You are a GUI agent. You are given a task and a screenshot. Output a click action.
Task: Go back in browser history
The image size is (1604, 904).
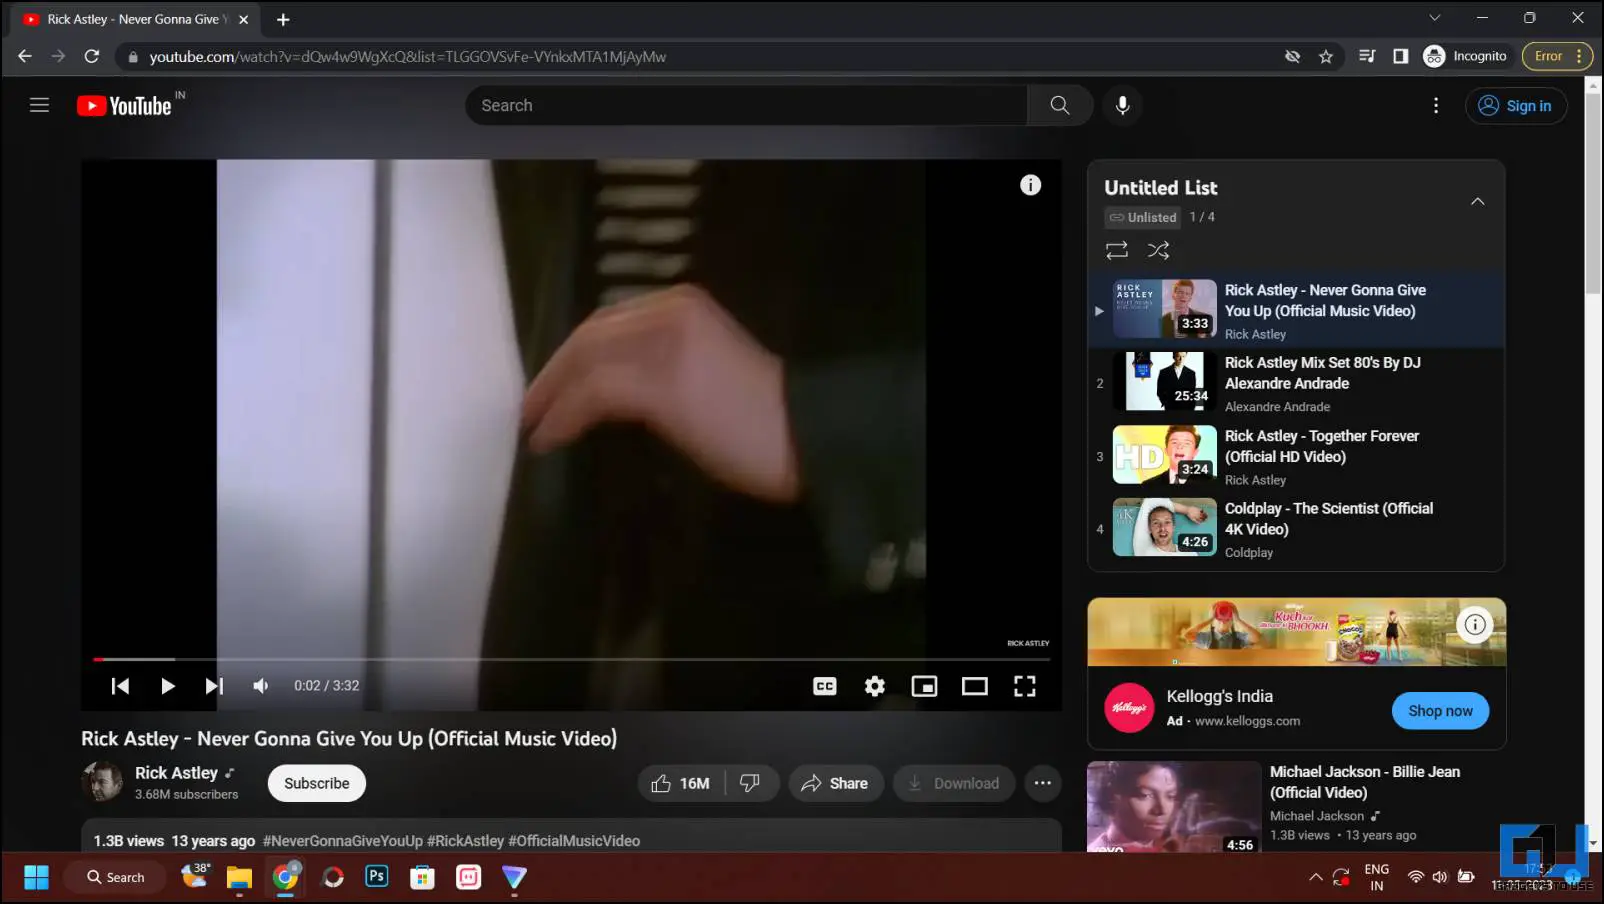(25, 56)
